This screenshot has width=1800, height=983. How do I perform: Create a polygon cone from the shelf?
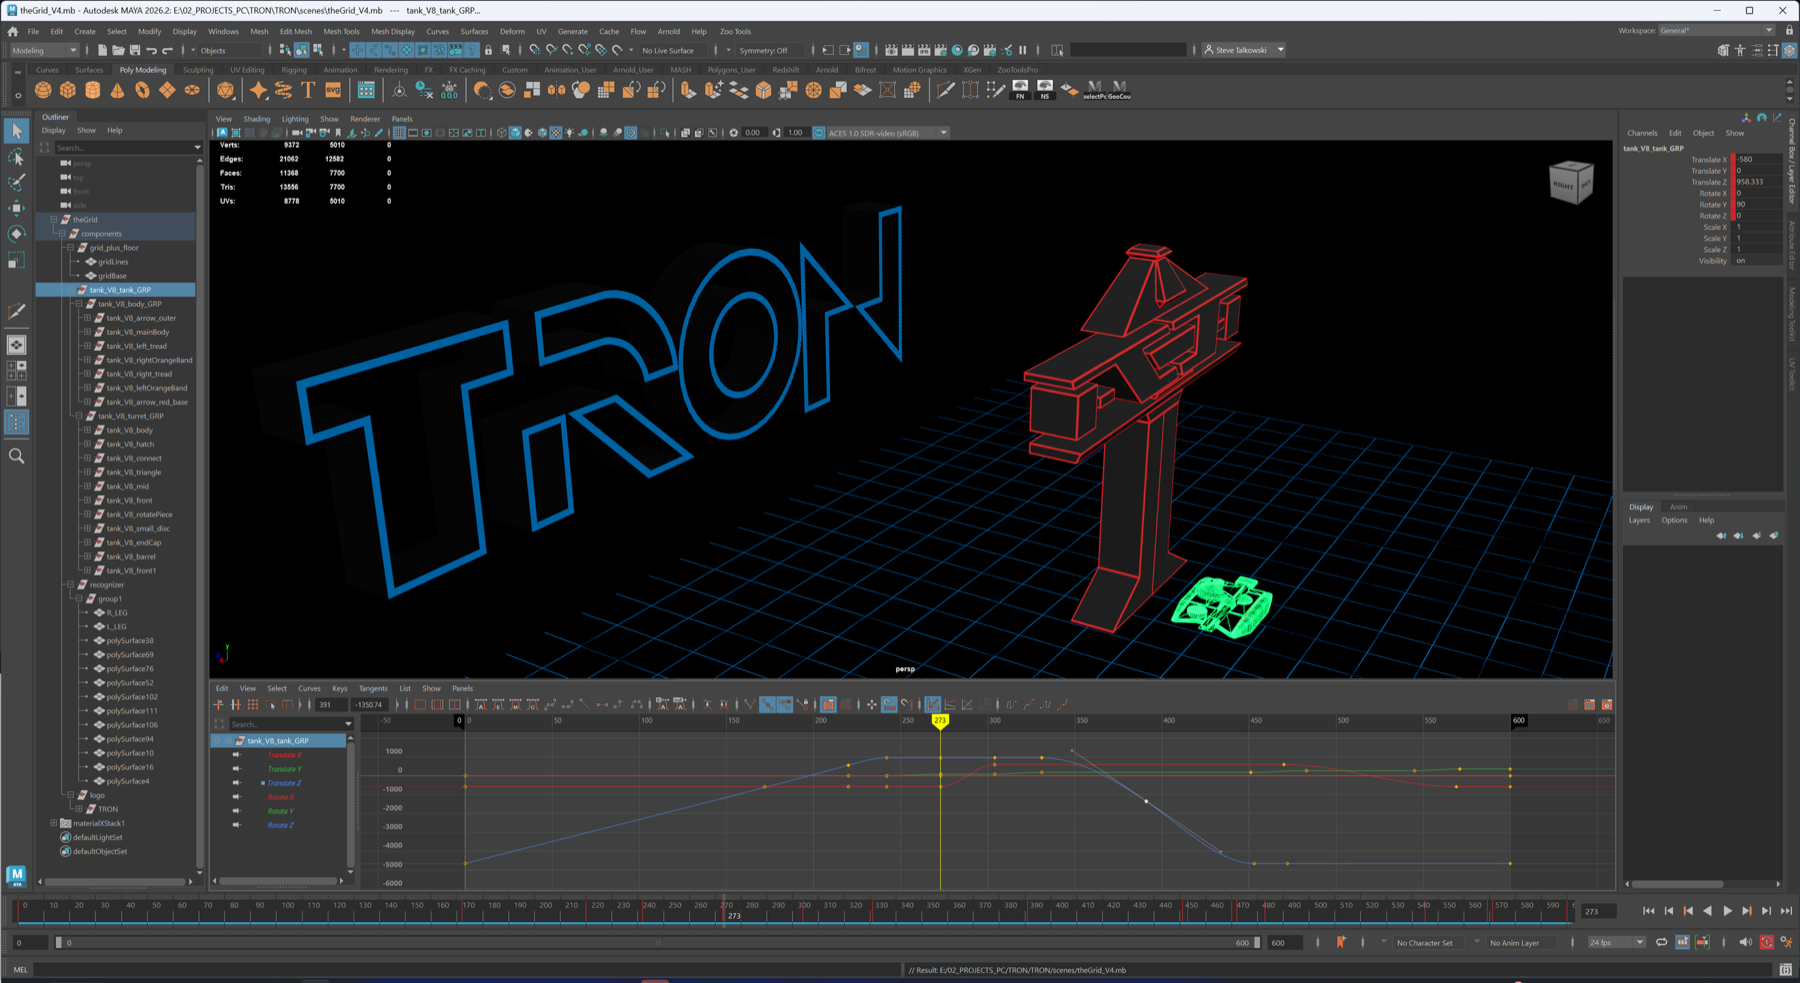click(118, 91)
